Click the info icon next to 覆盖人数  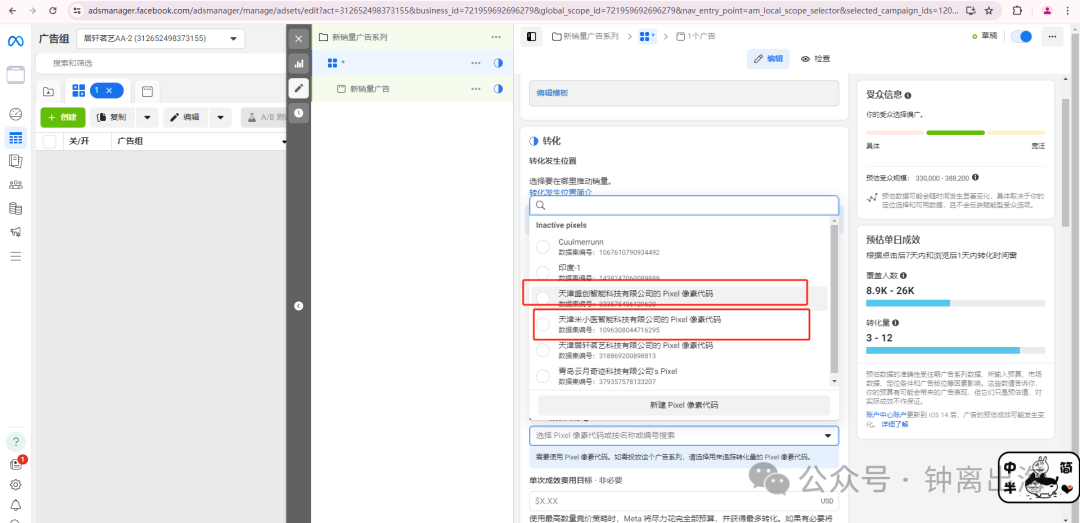tap(903, 276)
